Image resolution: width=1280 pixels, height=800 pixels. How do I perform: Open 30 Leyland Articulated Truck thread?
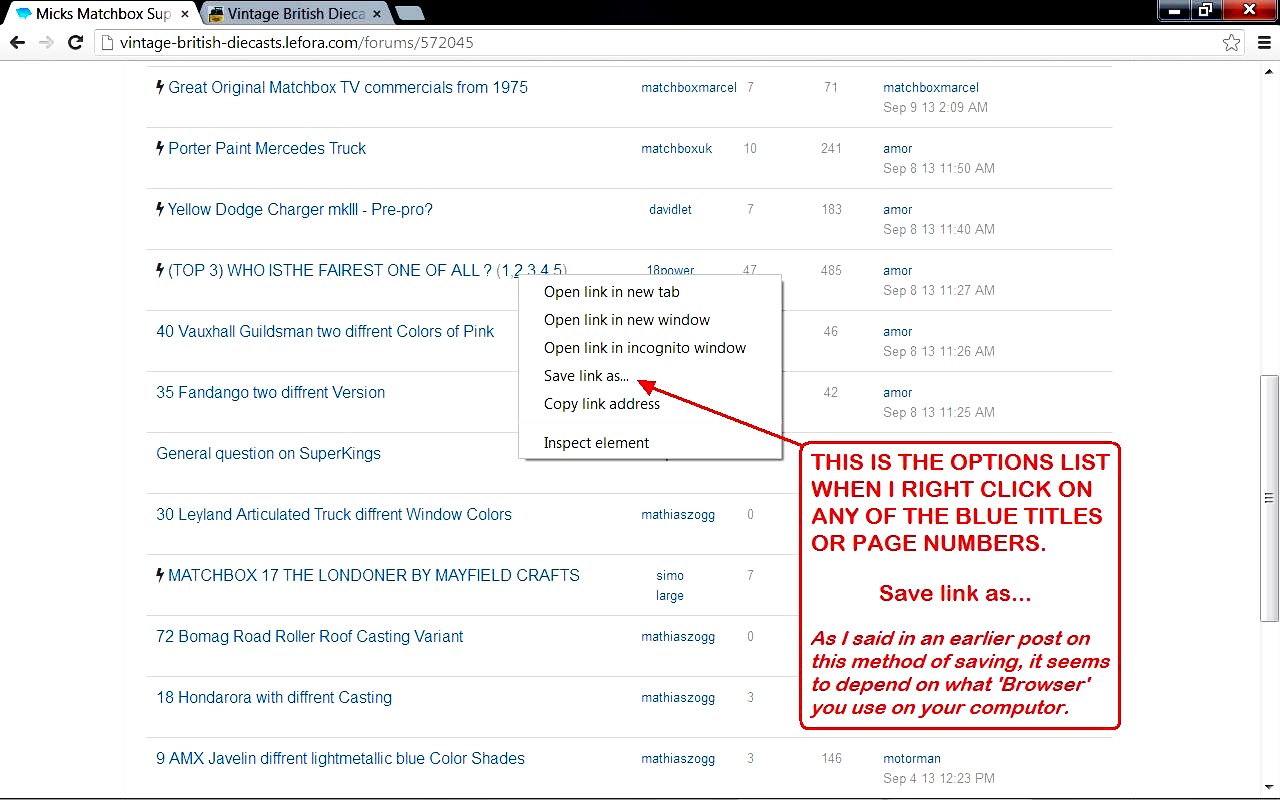click(334, 515)
